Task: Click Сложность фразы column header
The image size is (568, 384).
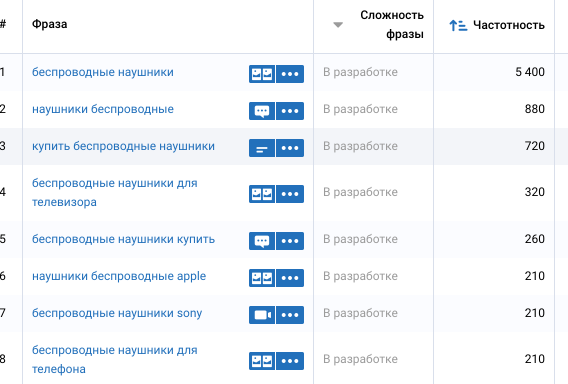Action: [392, 25]
